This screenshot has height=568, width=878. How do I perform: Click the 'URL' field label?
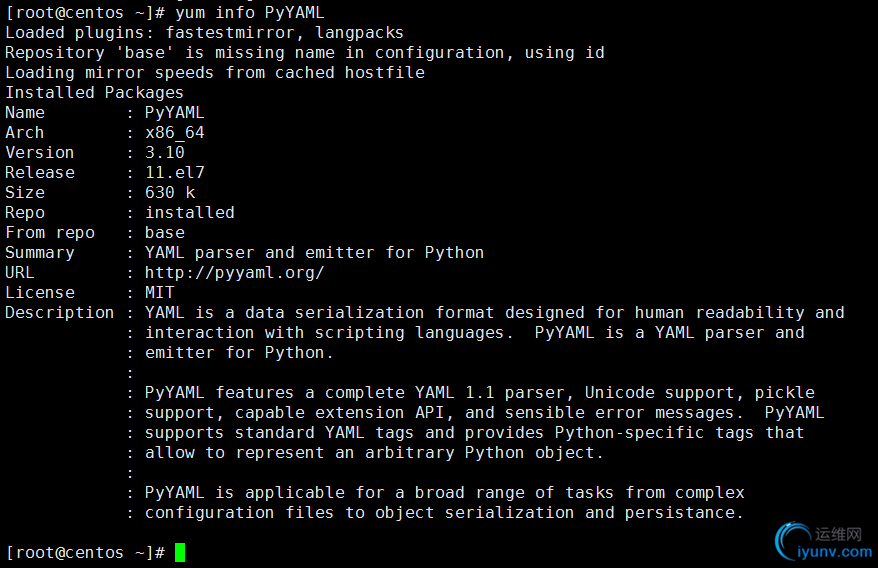tap(19, 272)
